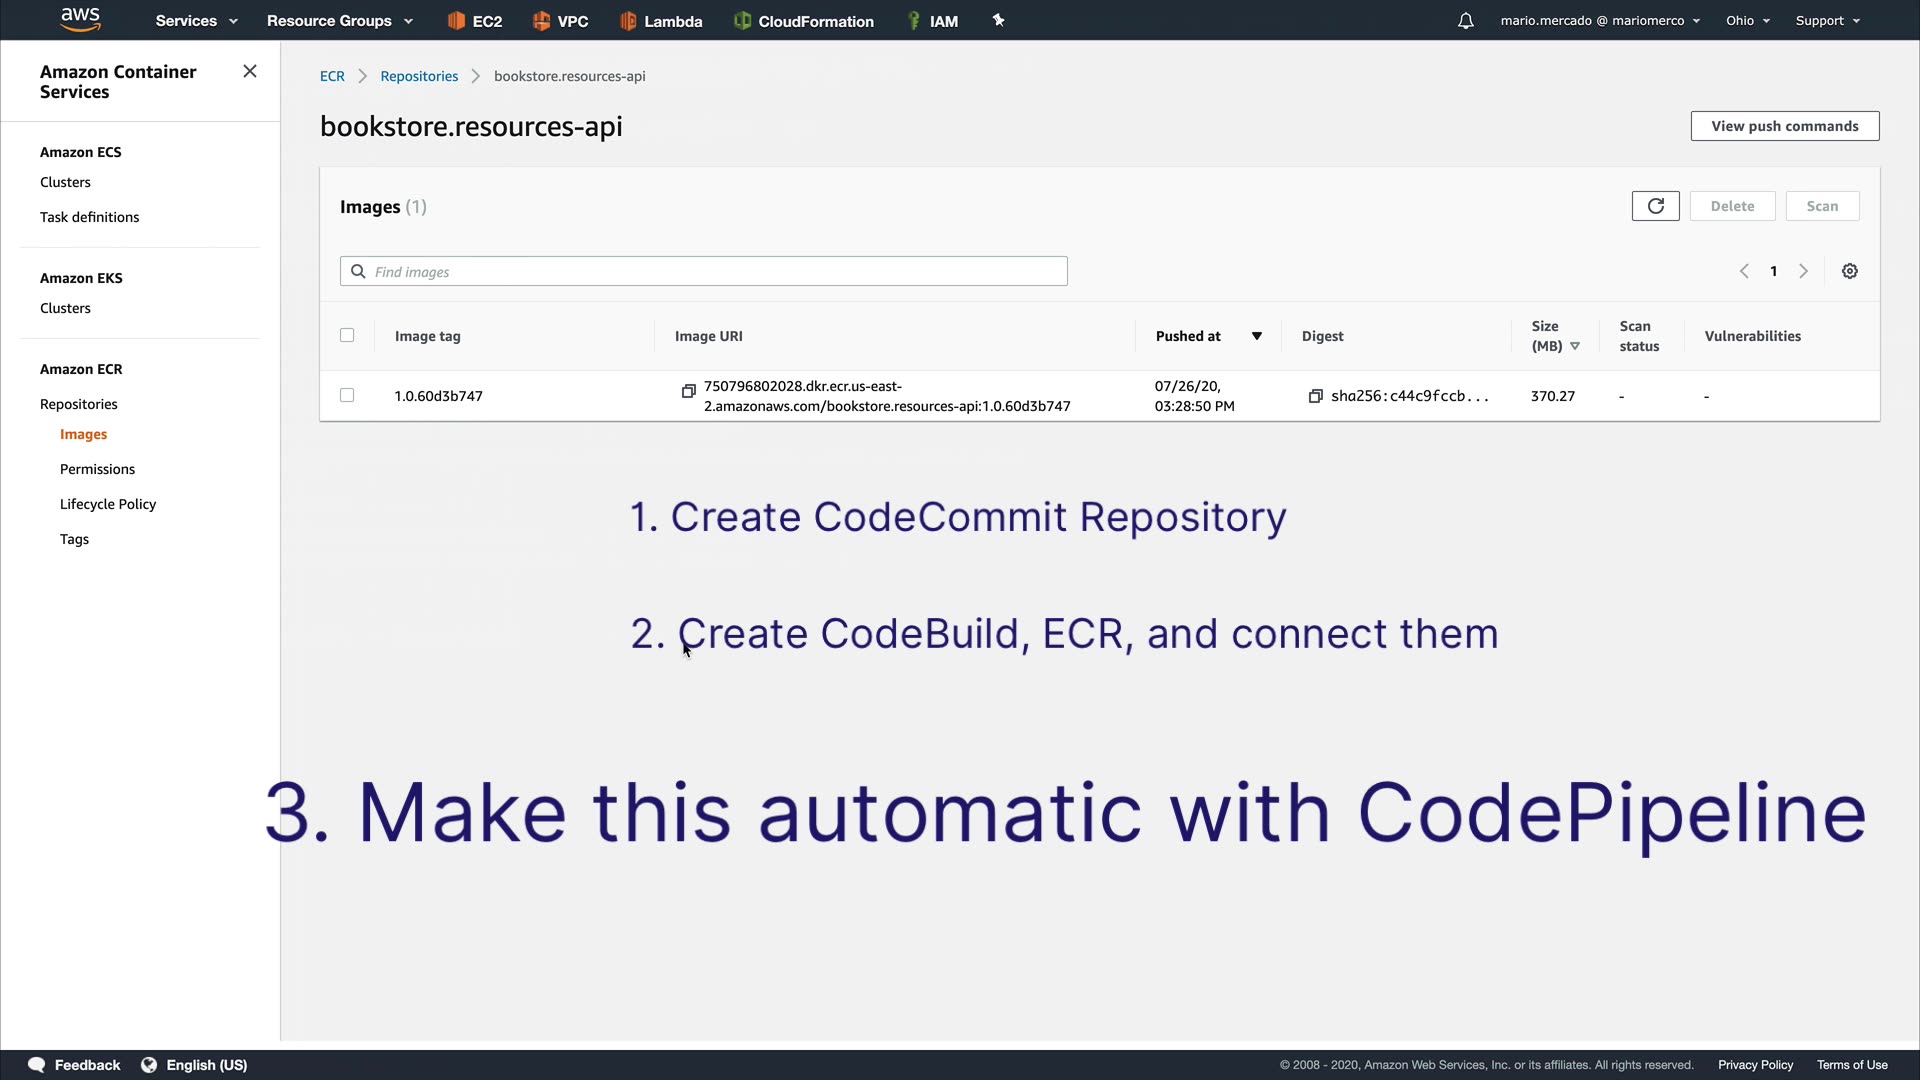Open Lifecycle Policy in sidebar
The image size is (1920, 1080).
[108, 504]
